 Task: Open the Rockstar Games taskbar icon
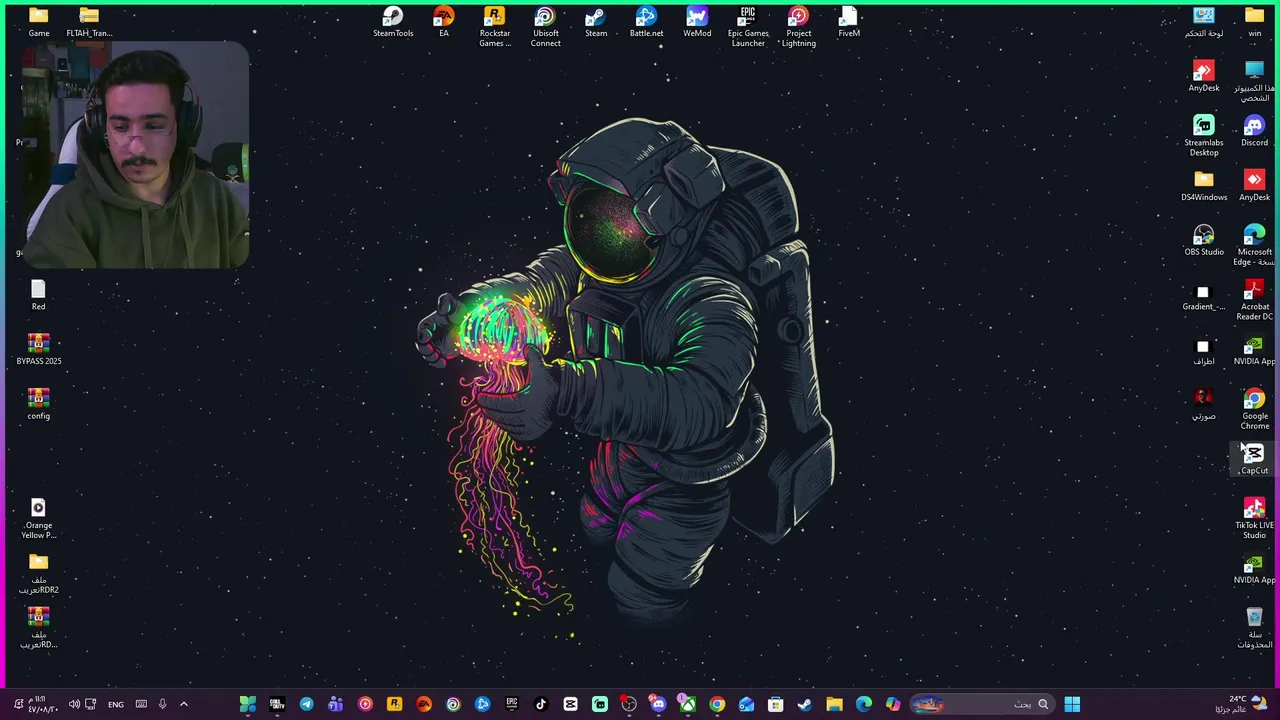[394, 704]
